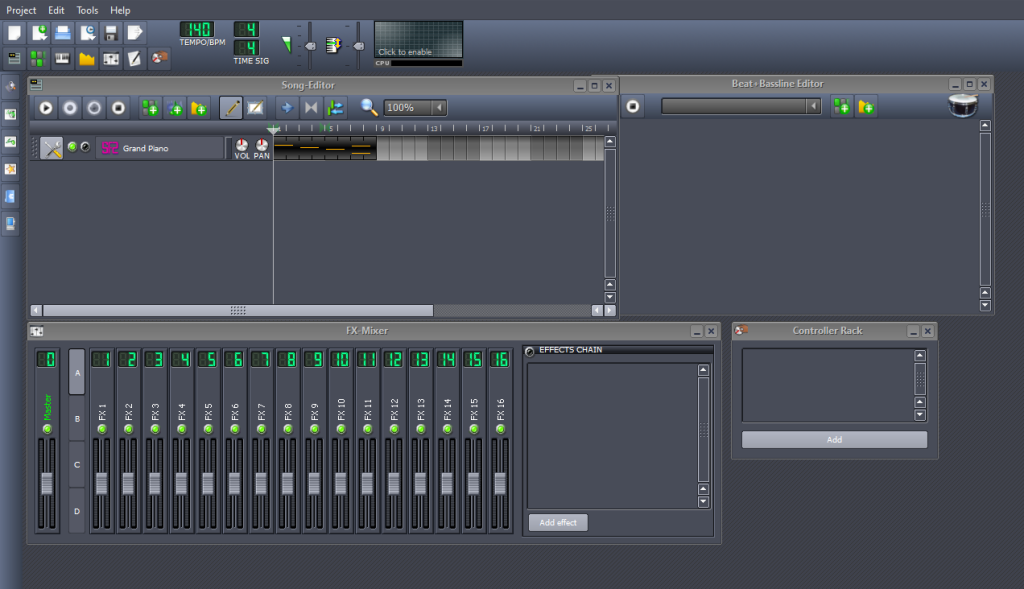The width and height of the screenshot is (1024, 589).
Task: Click the Play button in Song-Editor
Action: tap(46, 107)
